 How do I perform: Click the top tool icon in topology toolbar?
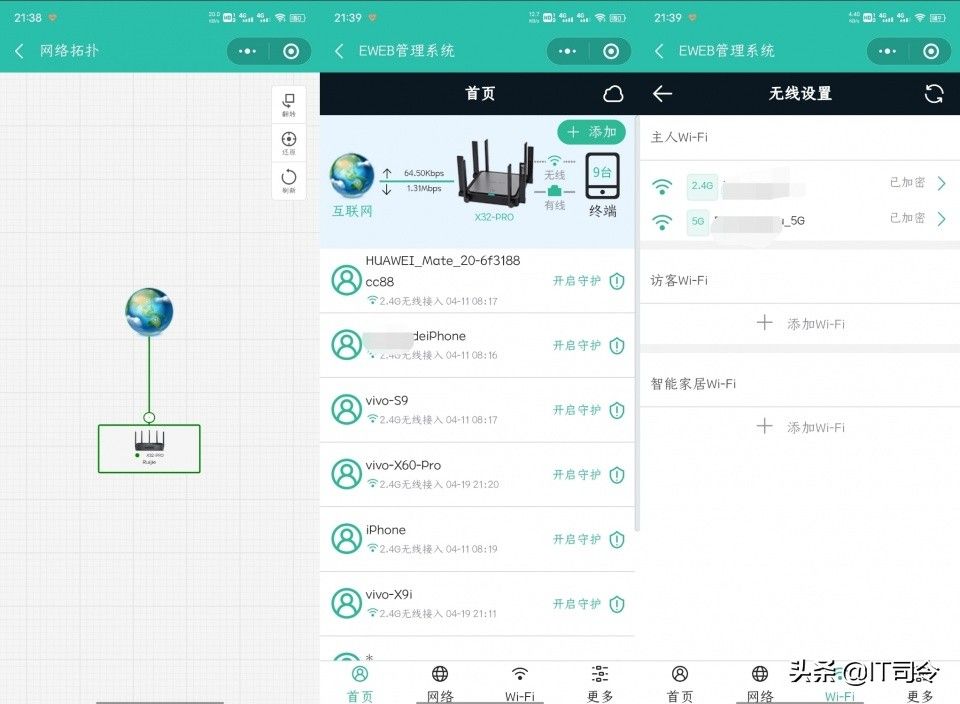point(288,105)
